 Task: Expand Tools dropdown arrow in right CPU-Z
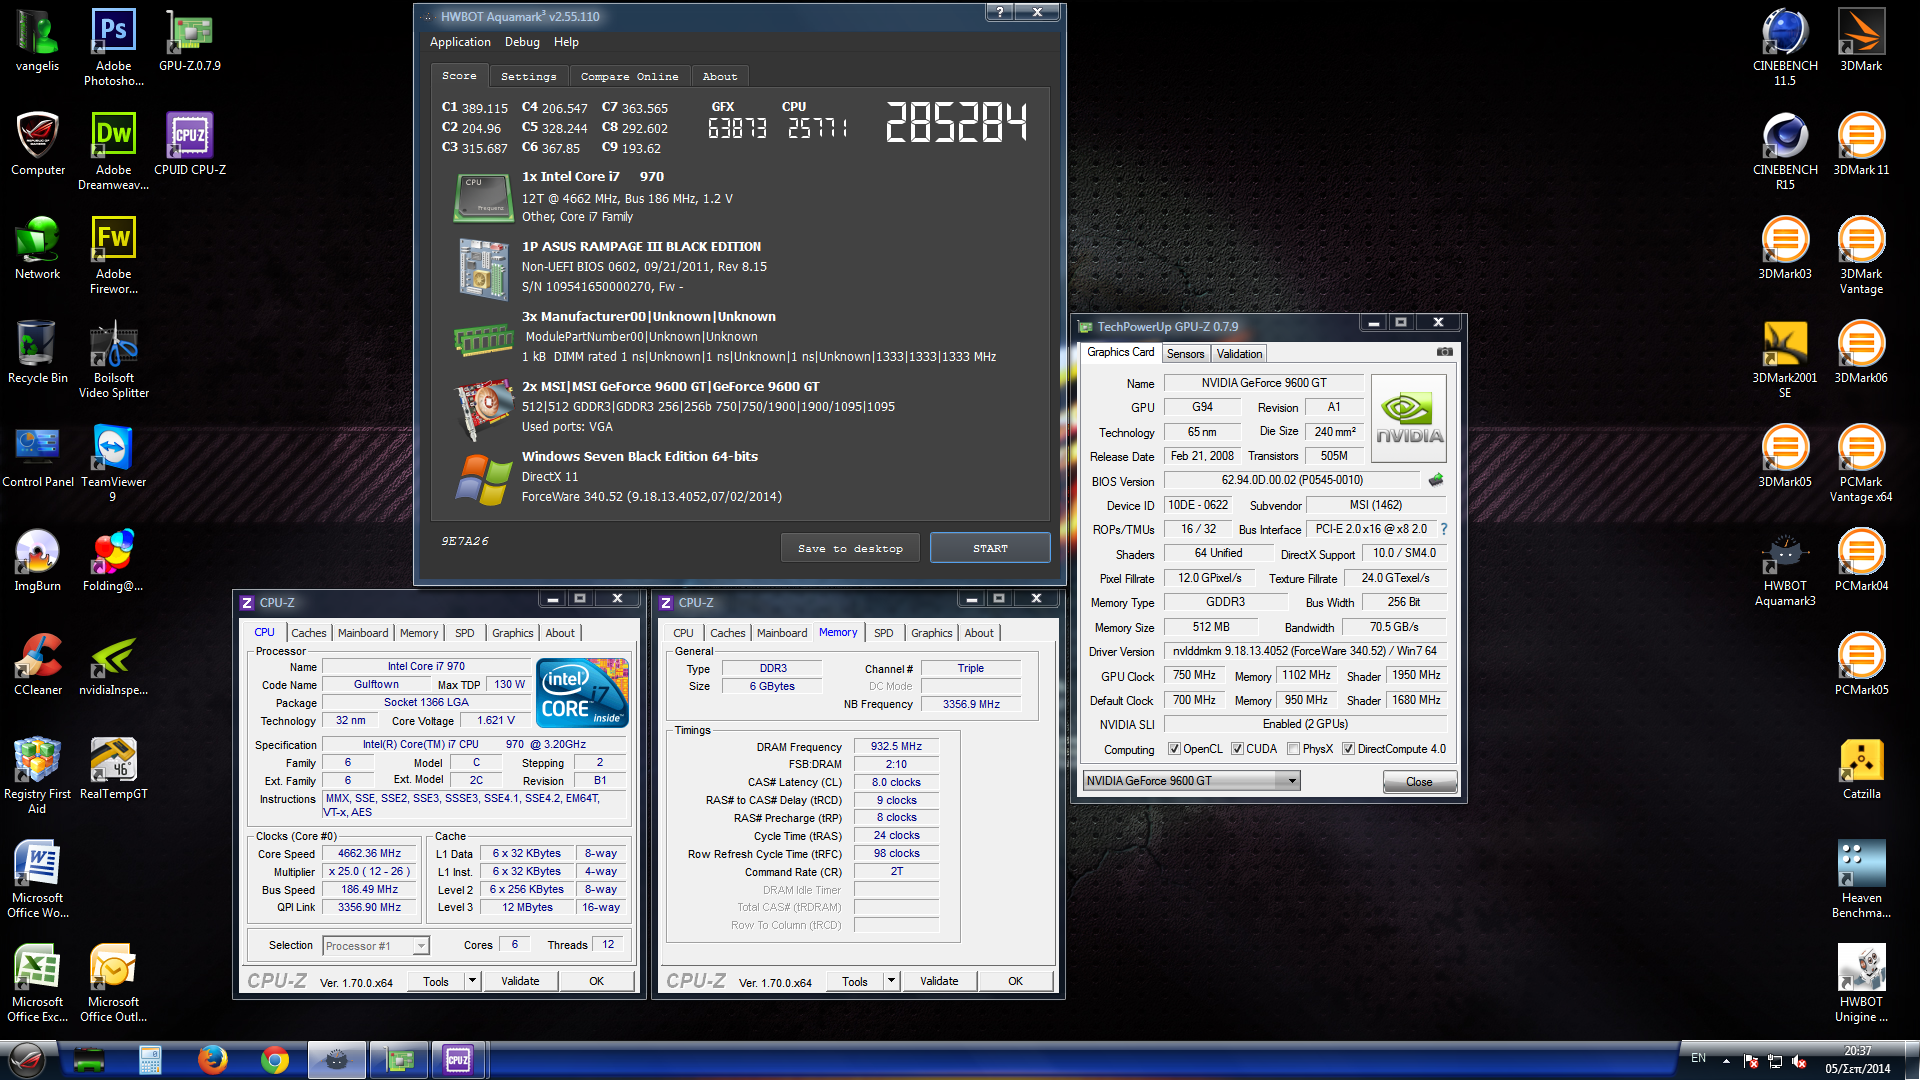tap(891, 981)
